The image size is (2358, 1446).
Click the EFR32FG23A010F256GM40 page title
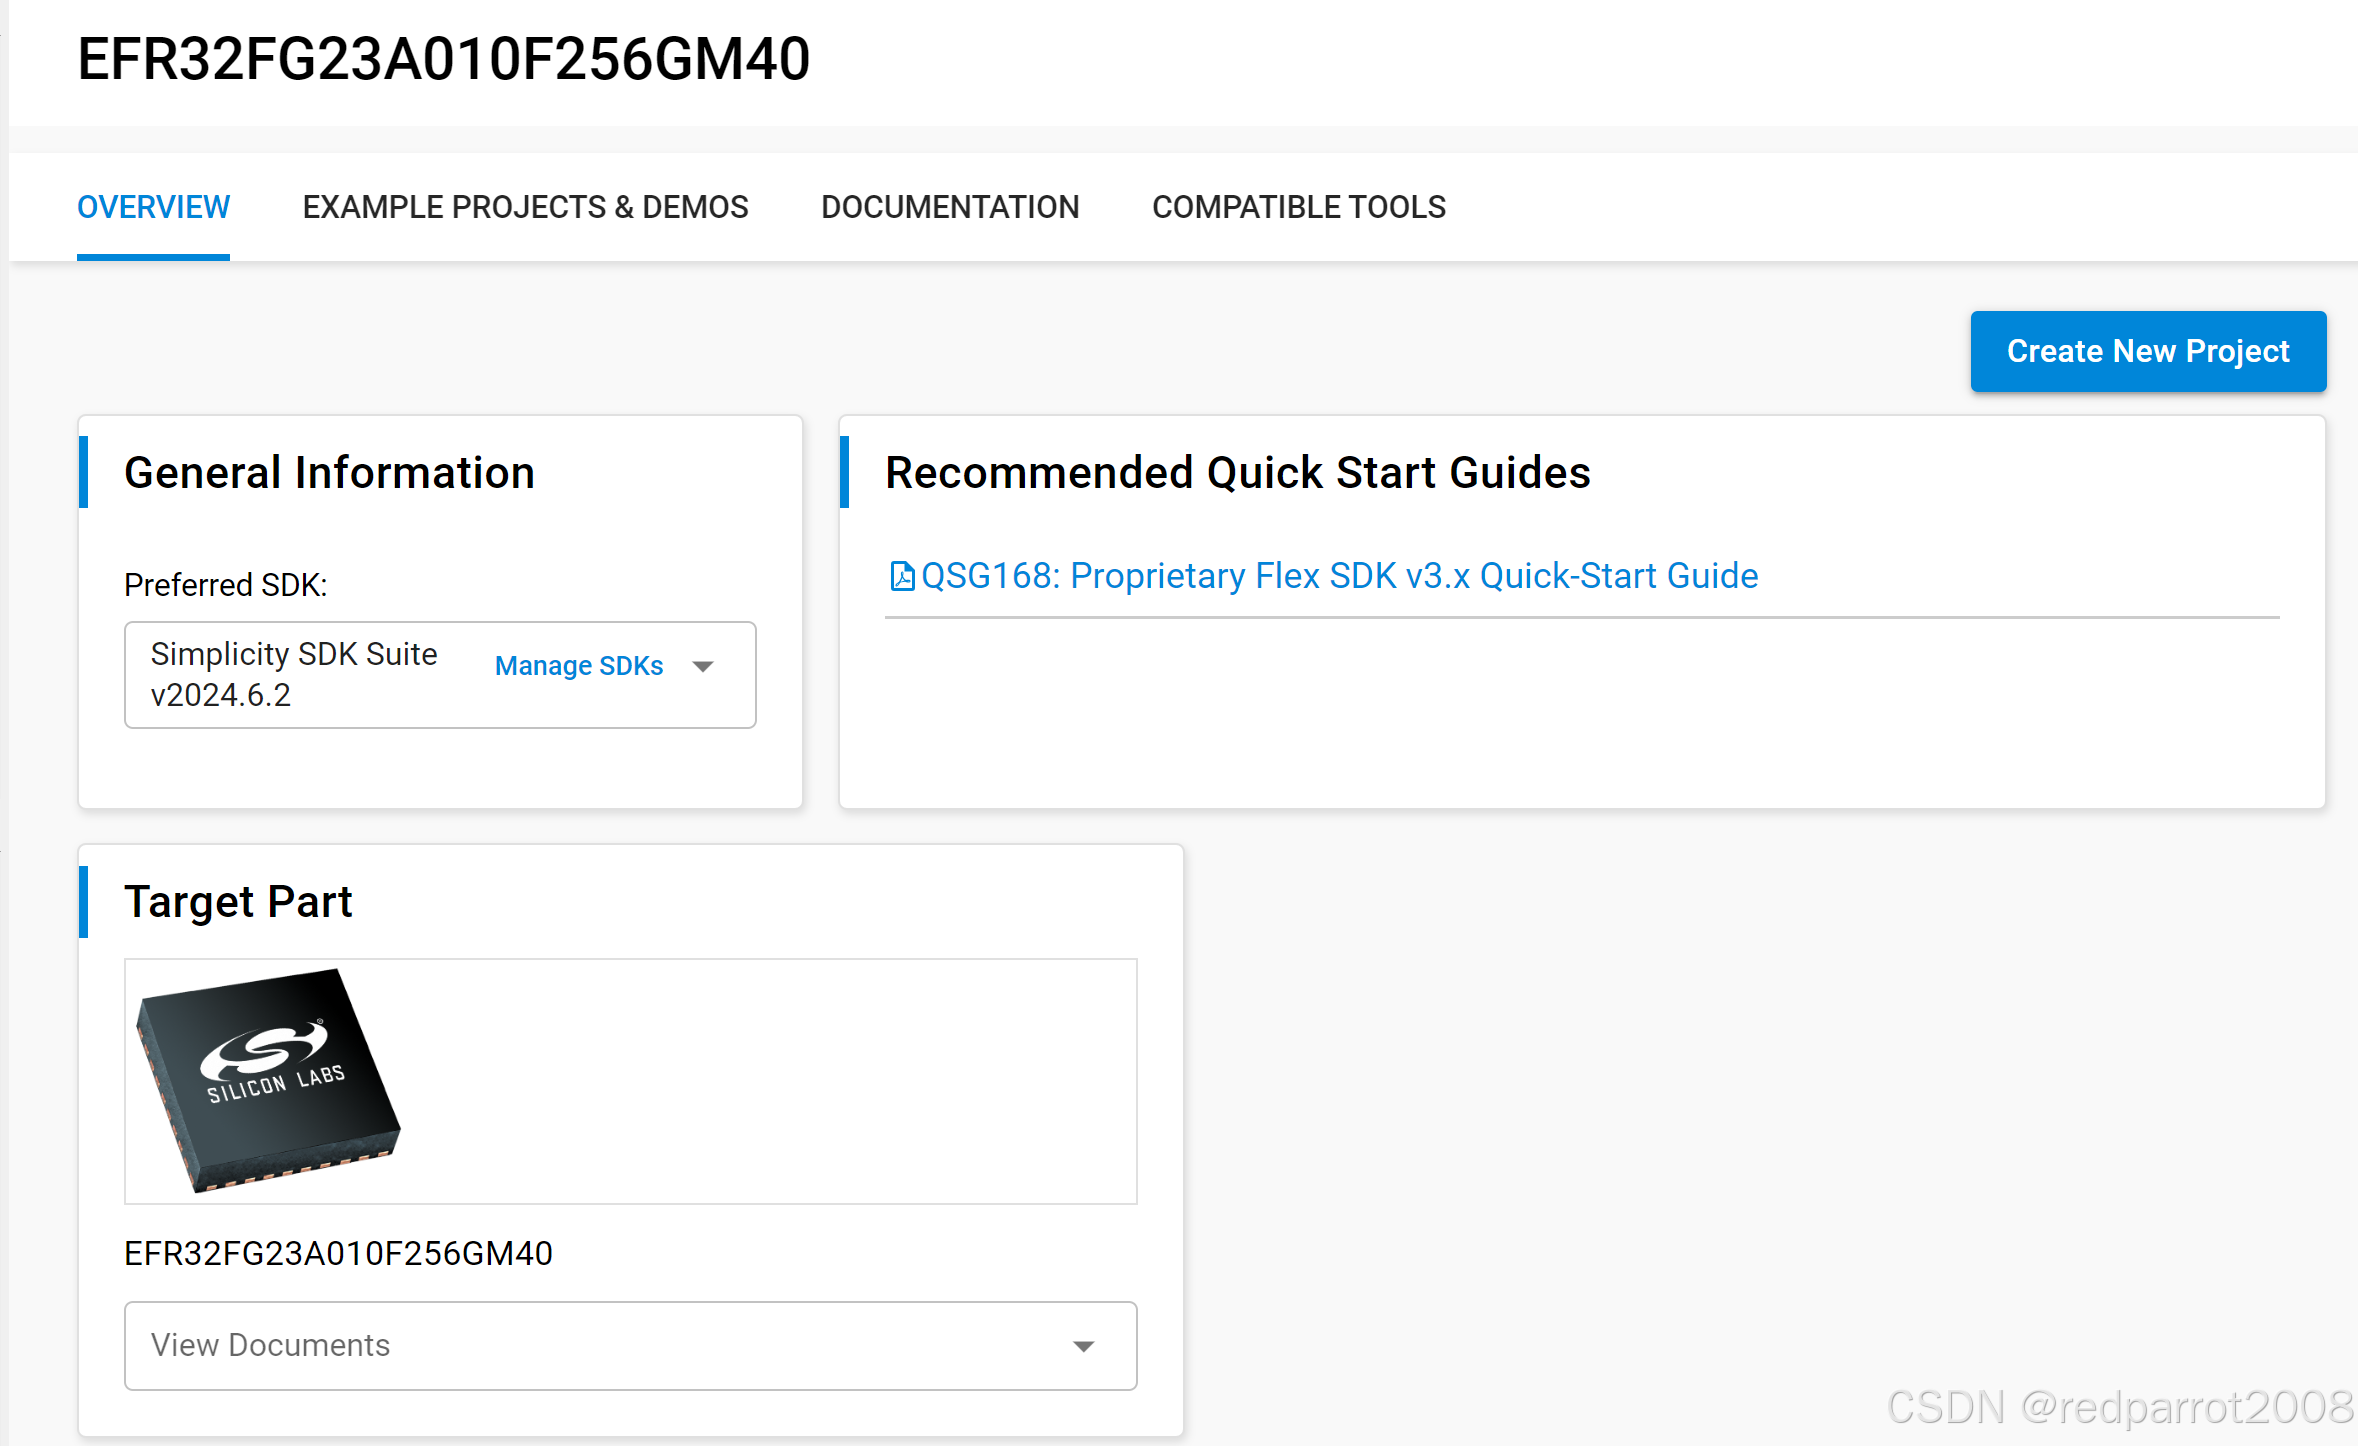[443, 59]
